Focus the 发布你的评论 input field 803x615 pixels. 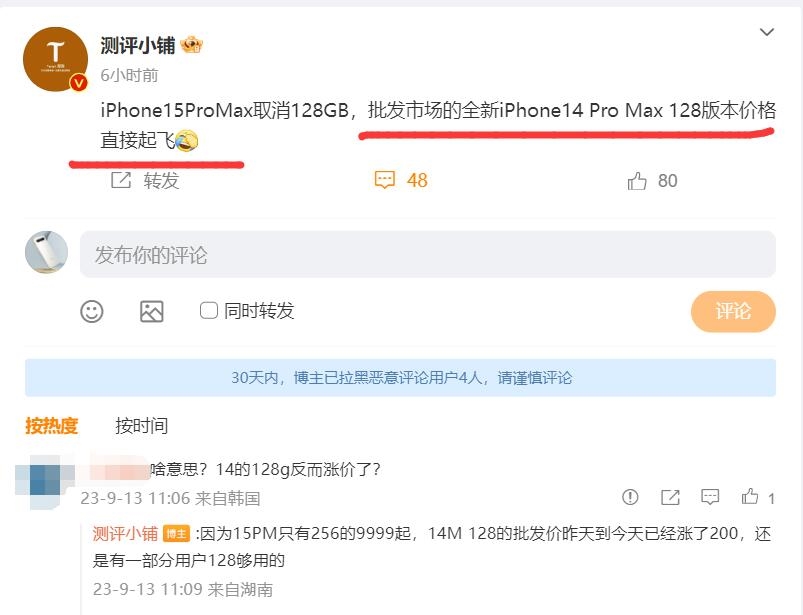click(428, 255)
